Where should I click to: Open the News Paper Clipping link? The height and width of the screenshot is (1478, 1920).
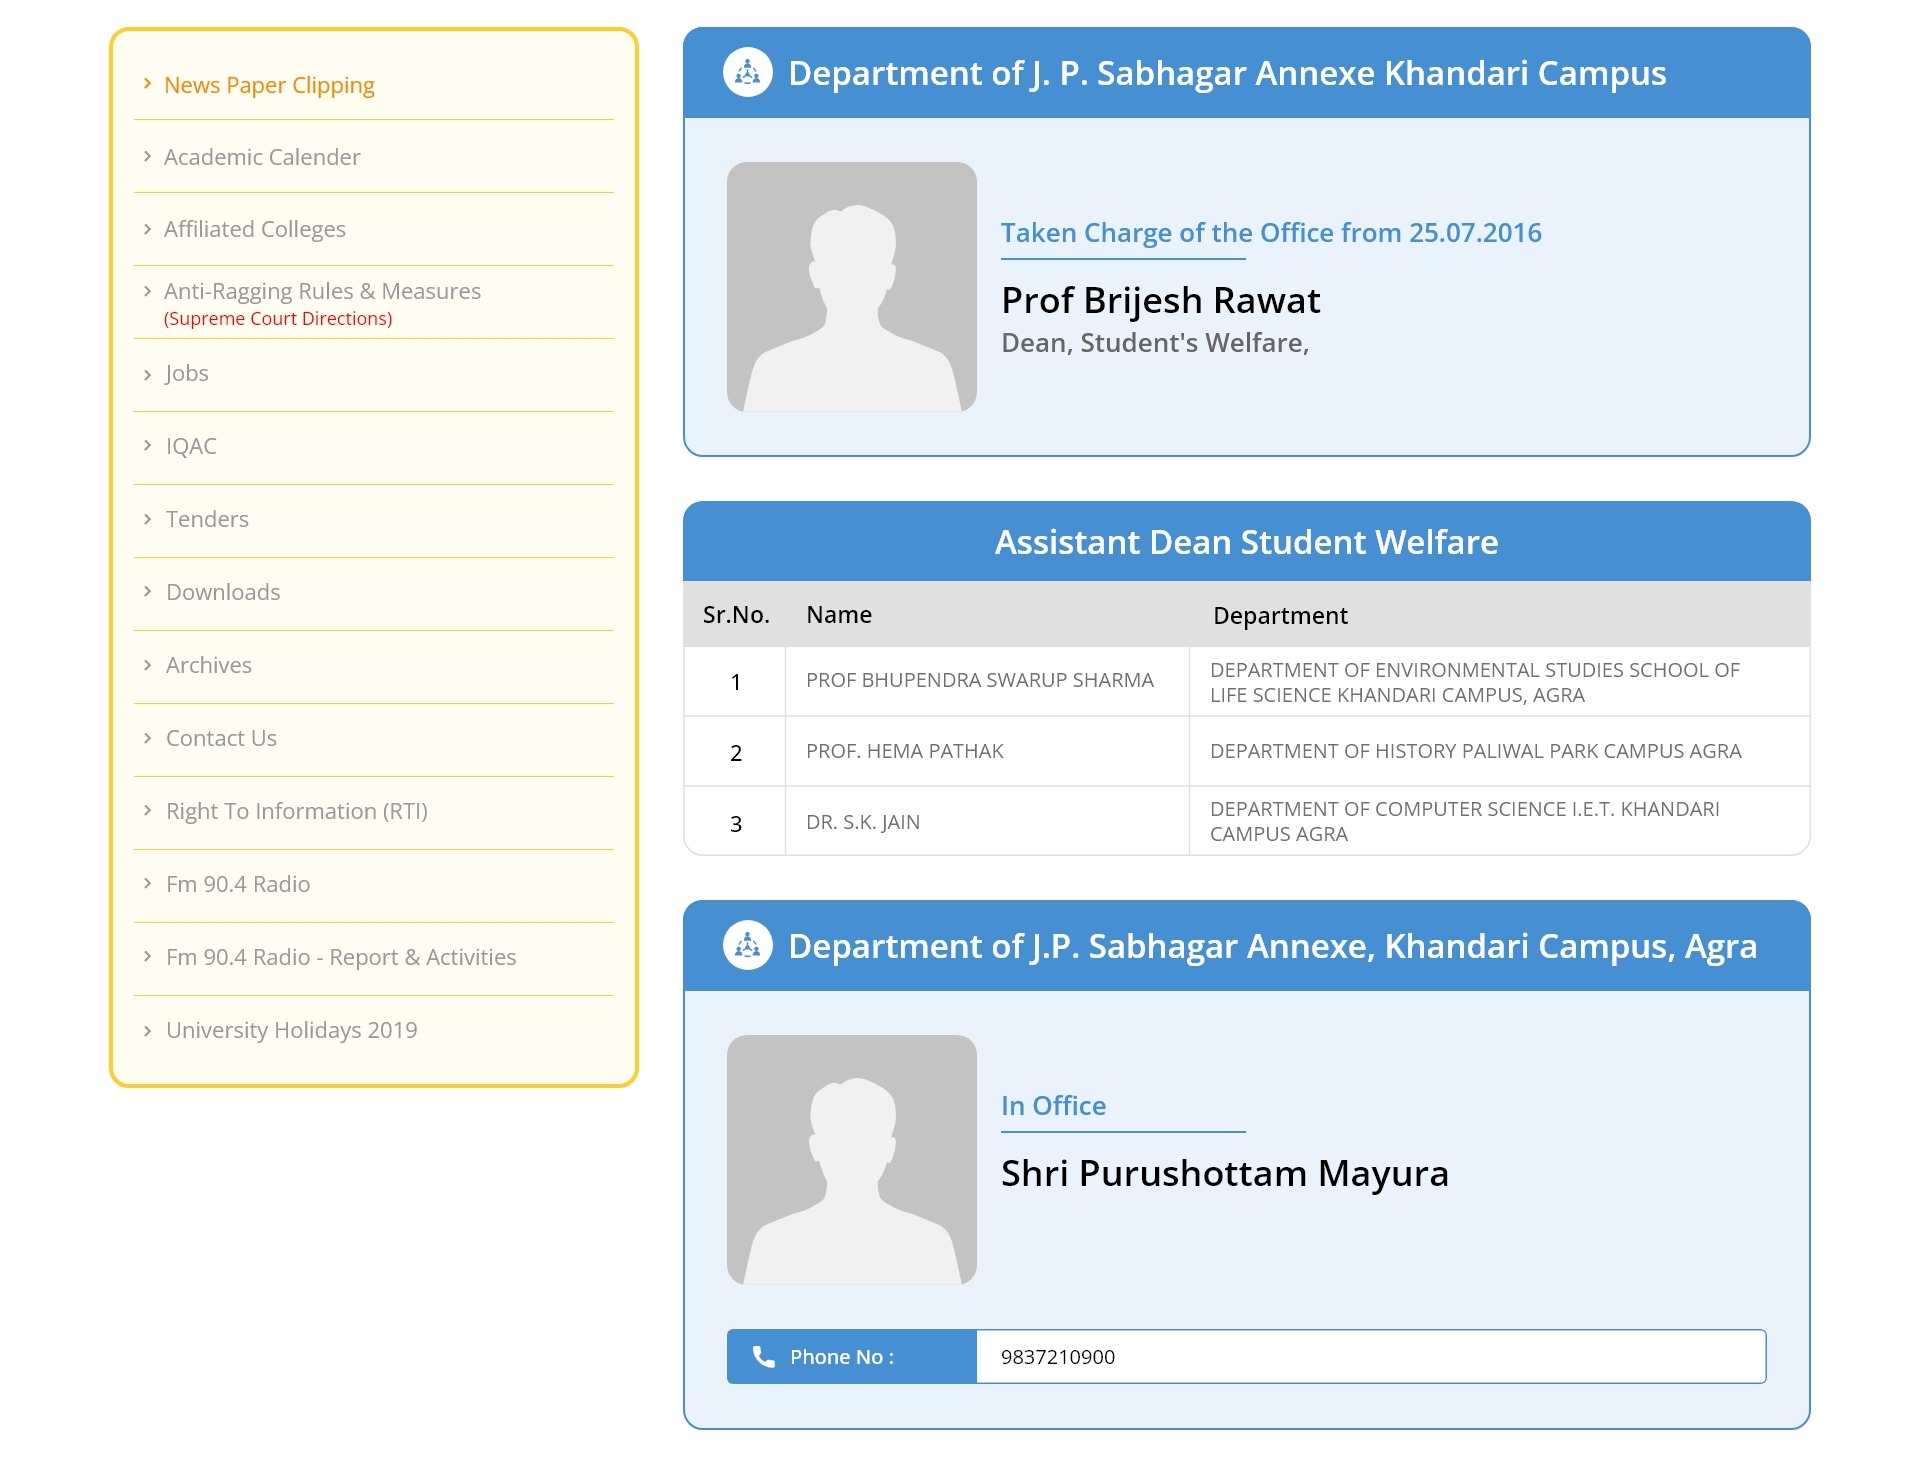(269, 85)
